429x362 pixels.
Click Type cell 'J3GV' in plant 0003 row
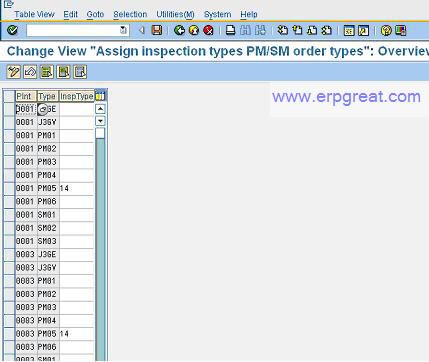(48, 268)
